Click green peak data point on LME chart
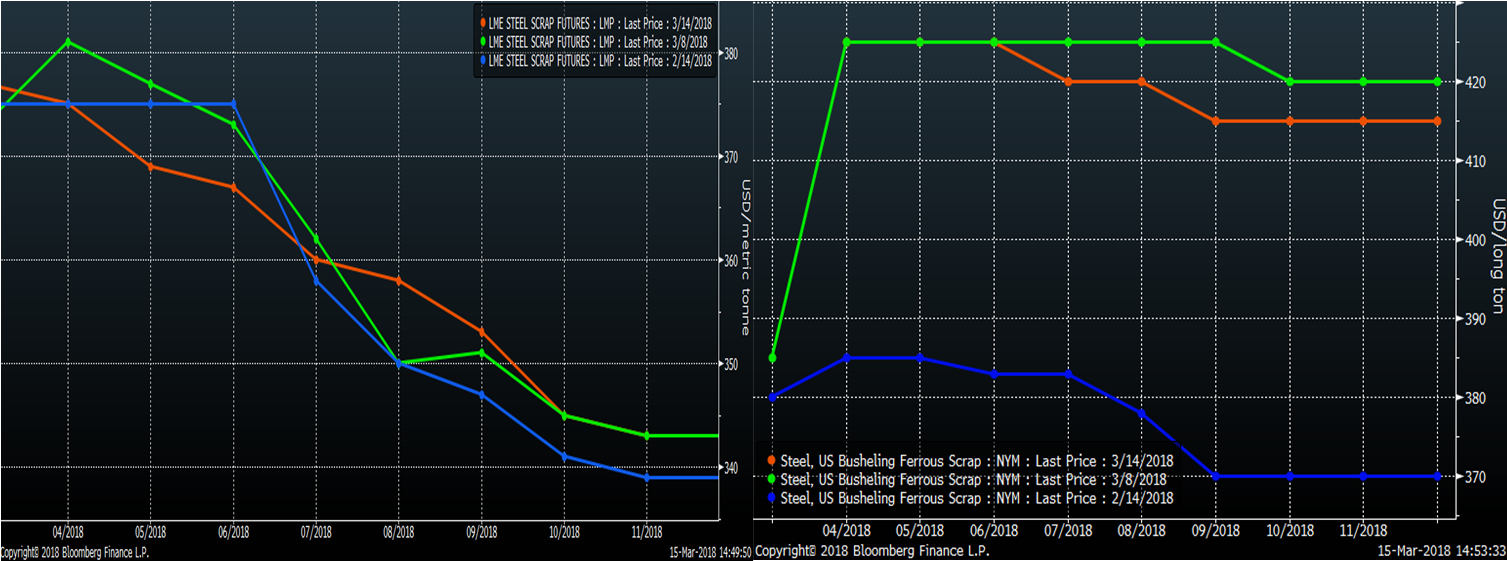This screenshot has width=1507, height=561. coord(68,42)
